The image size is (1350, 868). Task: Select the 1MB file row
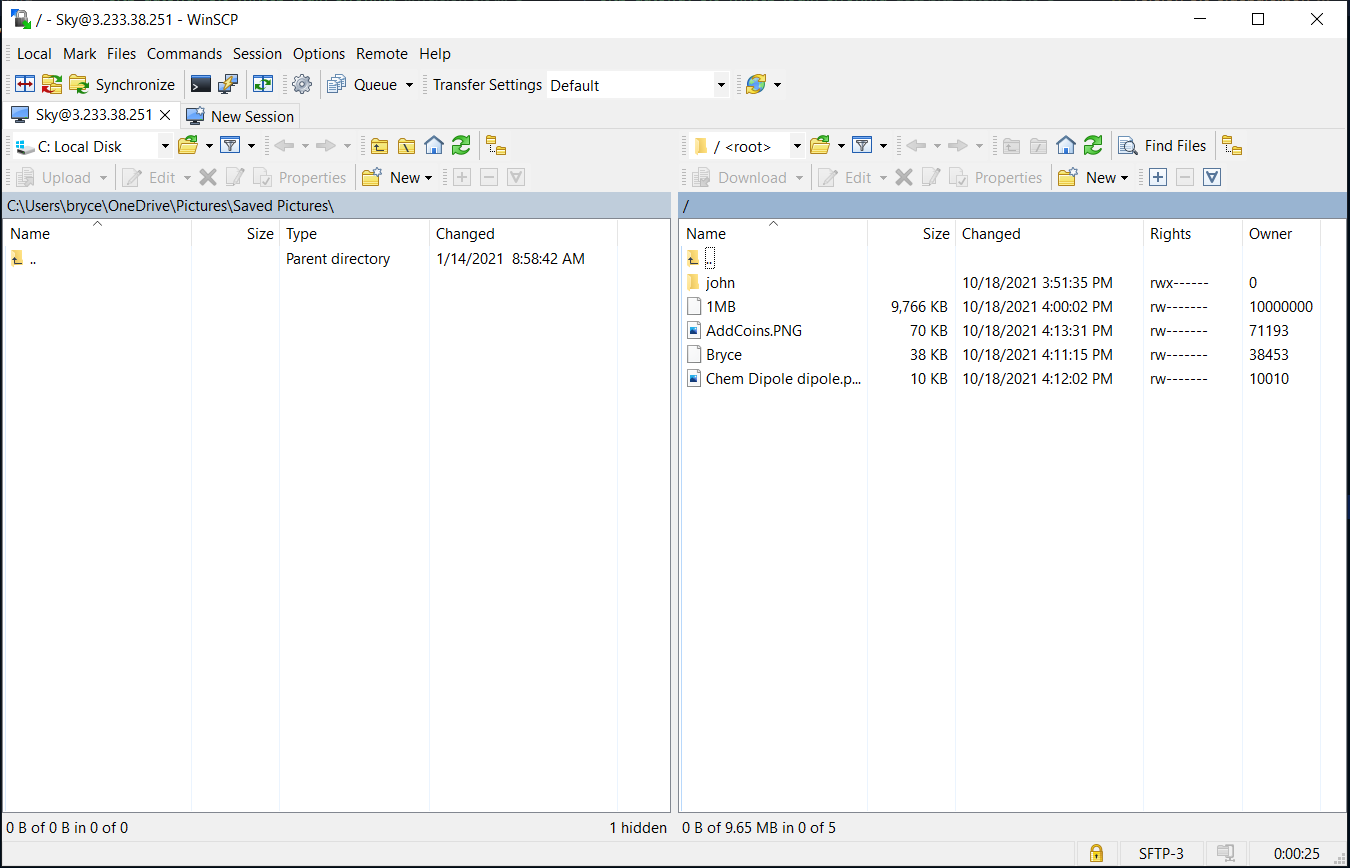[x=1000, y=307]
